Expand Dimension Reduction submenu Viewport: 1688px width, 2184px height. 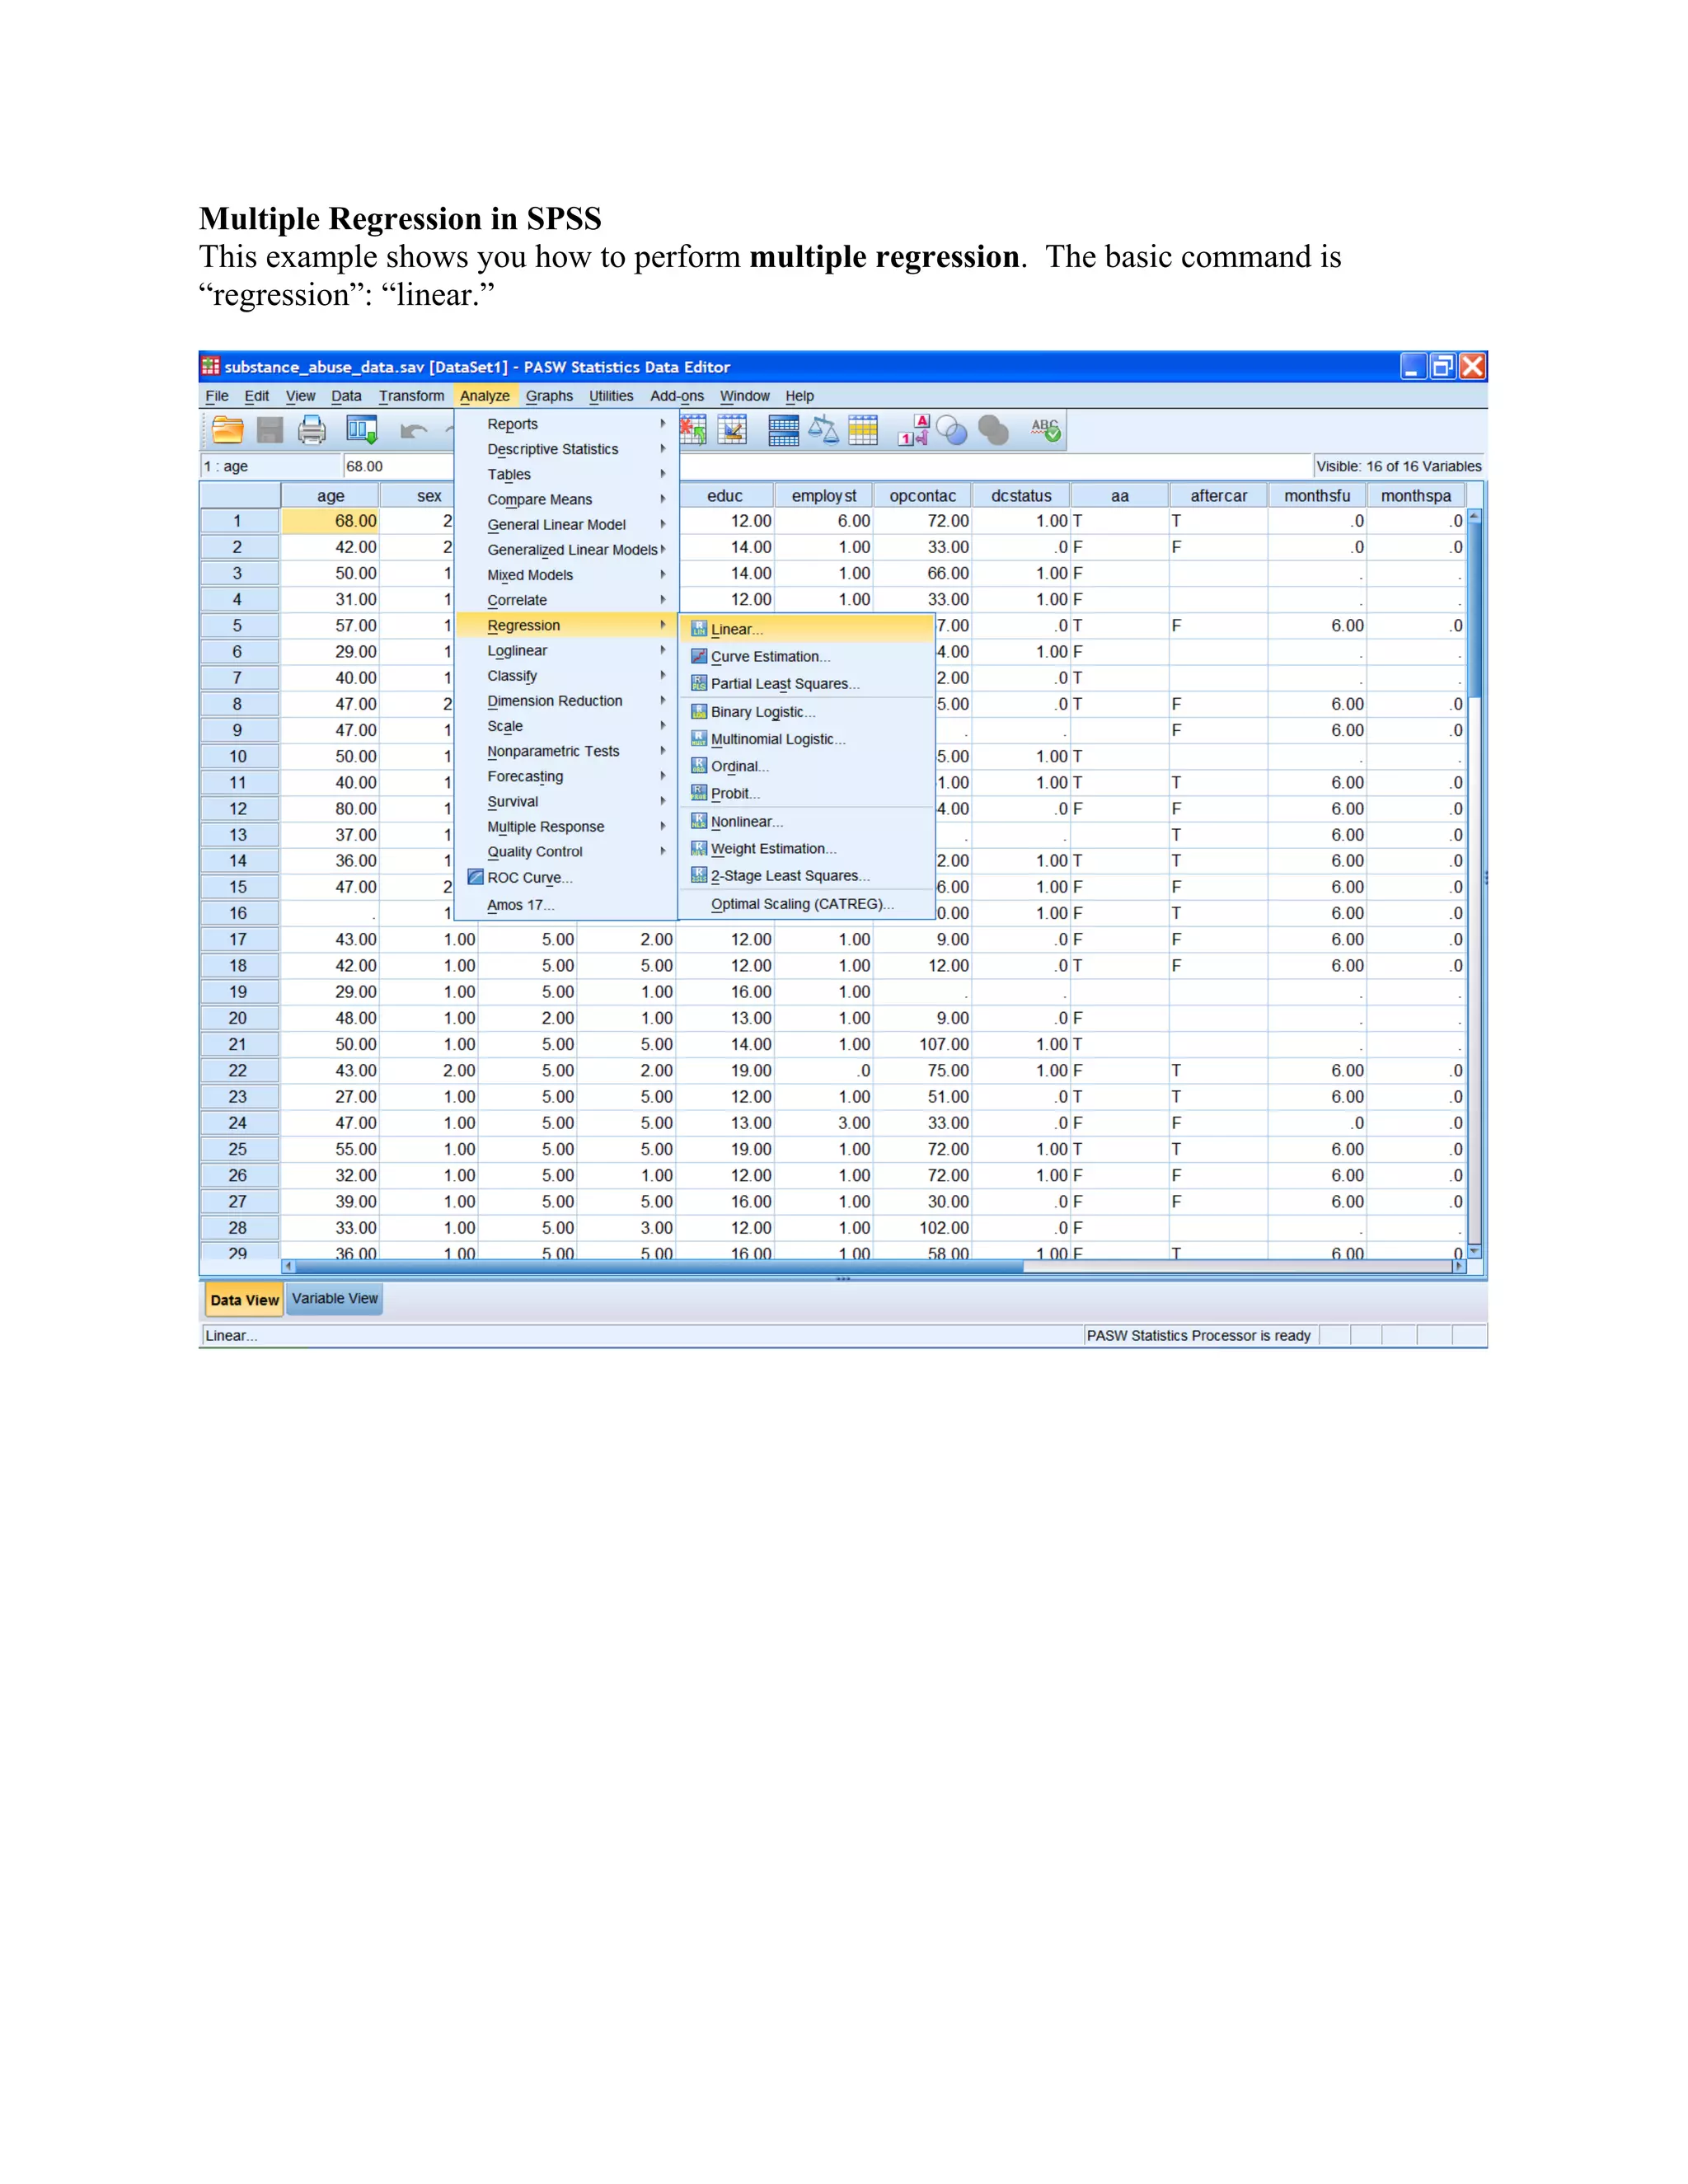[566, 701]
